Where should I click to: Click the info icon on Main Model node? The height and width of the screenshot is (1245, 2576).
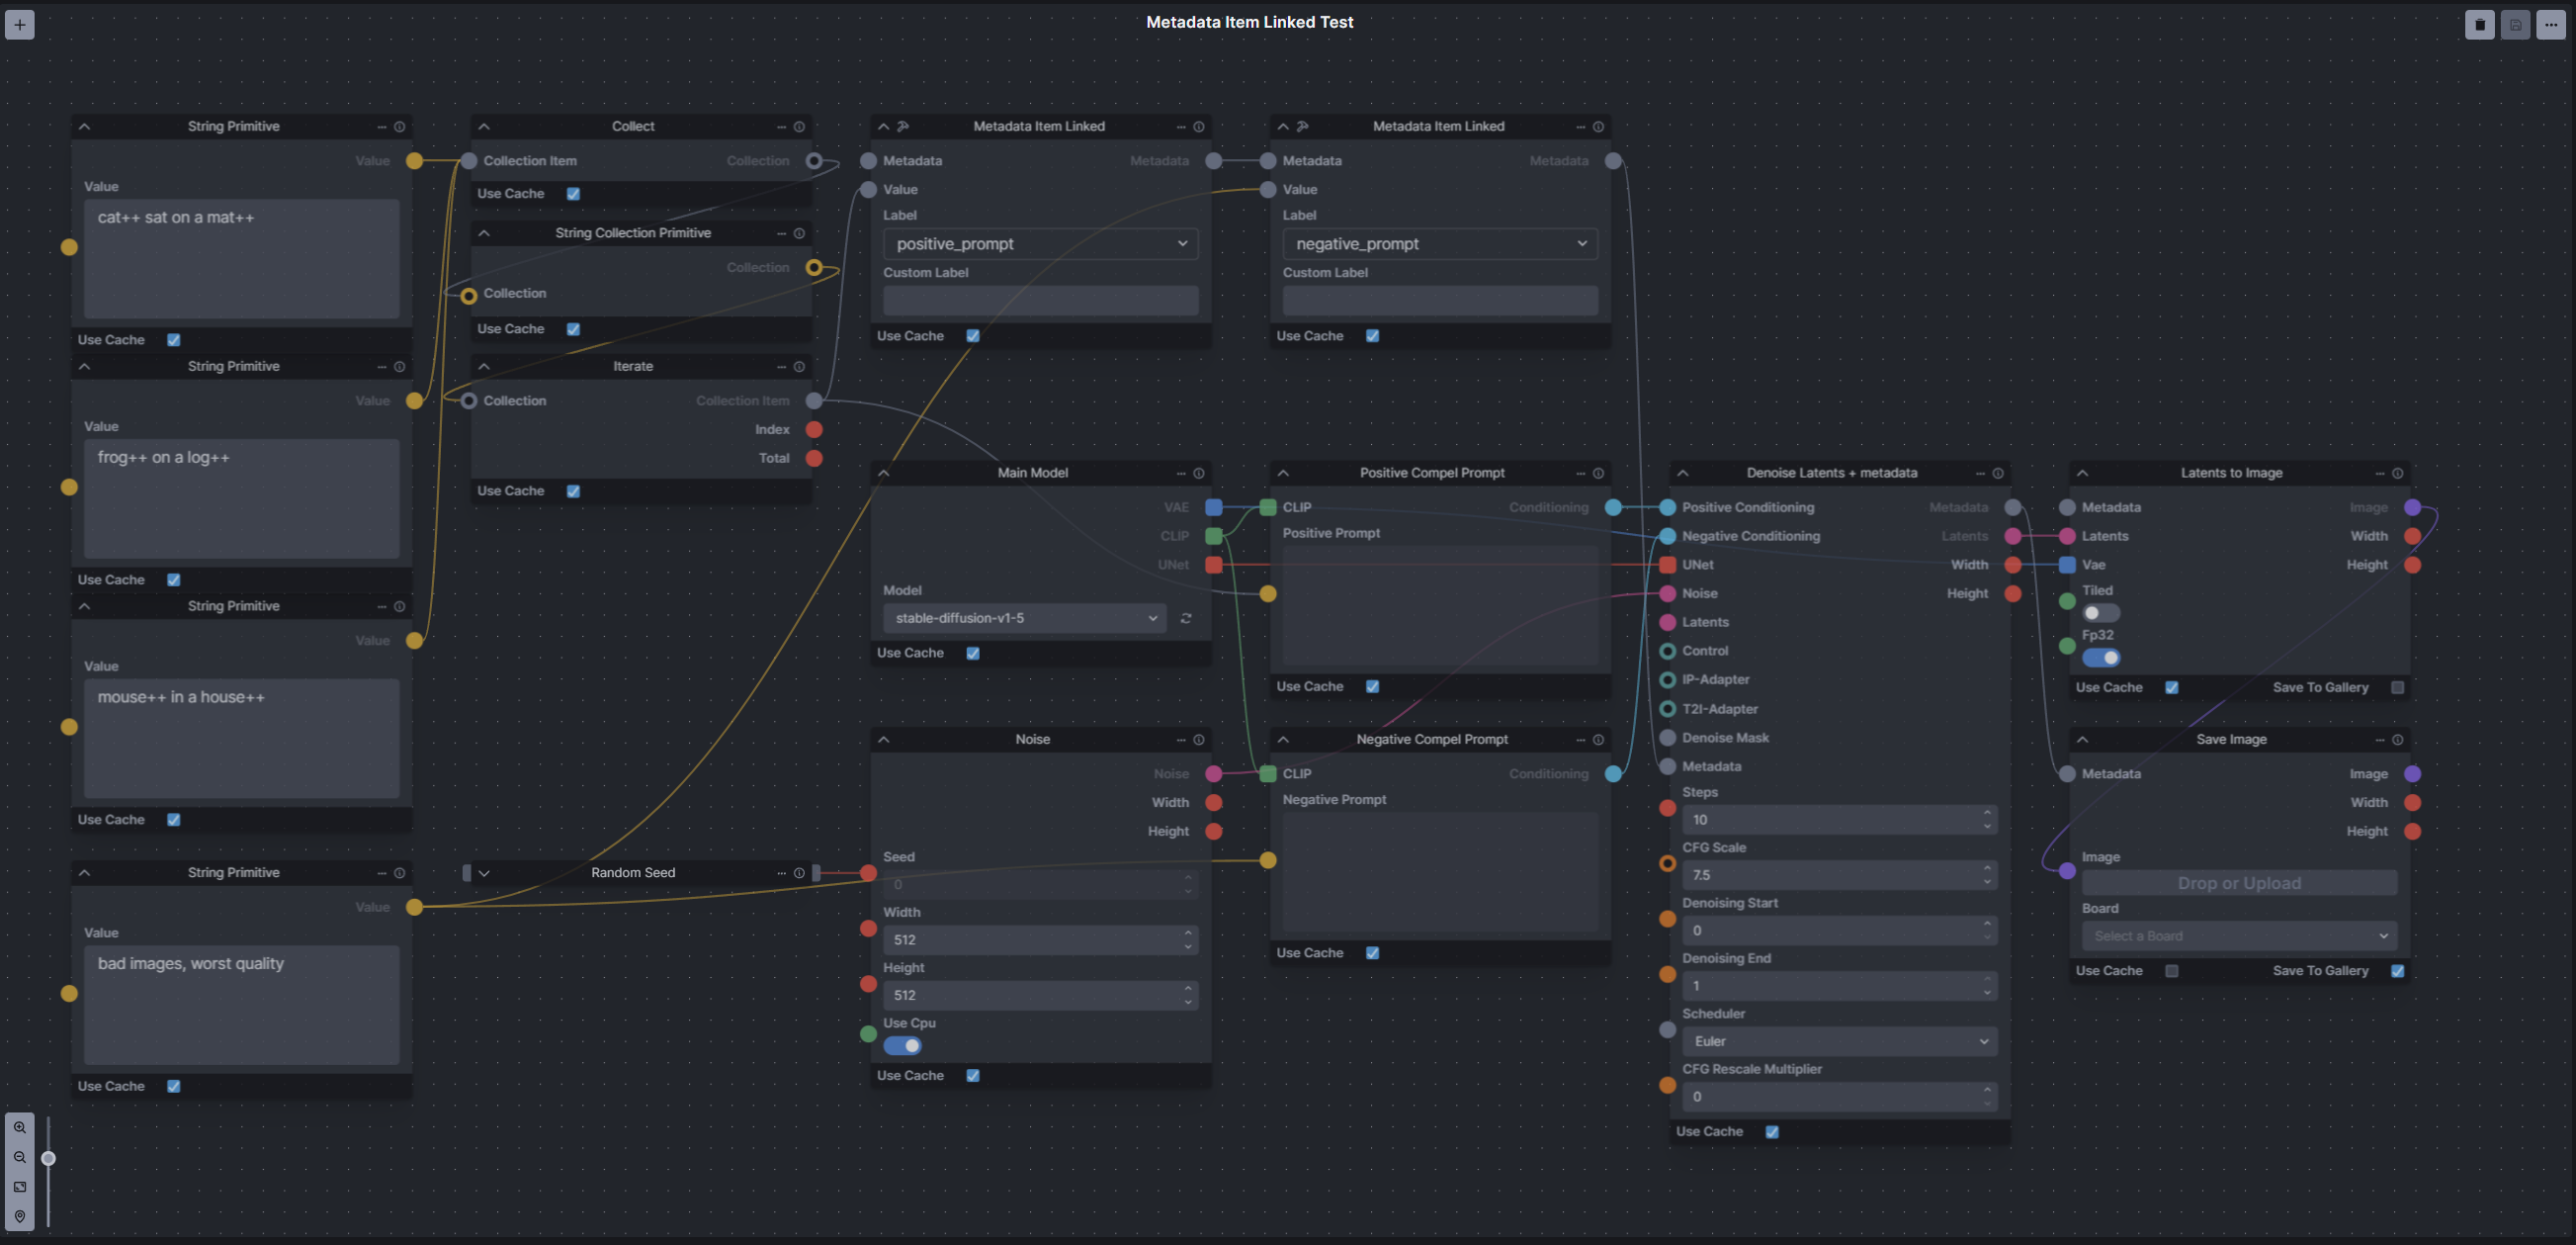coord(1198,473)
